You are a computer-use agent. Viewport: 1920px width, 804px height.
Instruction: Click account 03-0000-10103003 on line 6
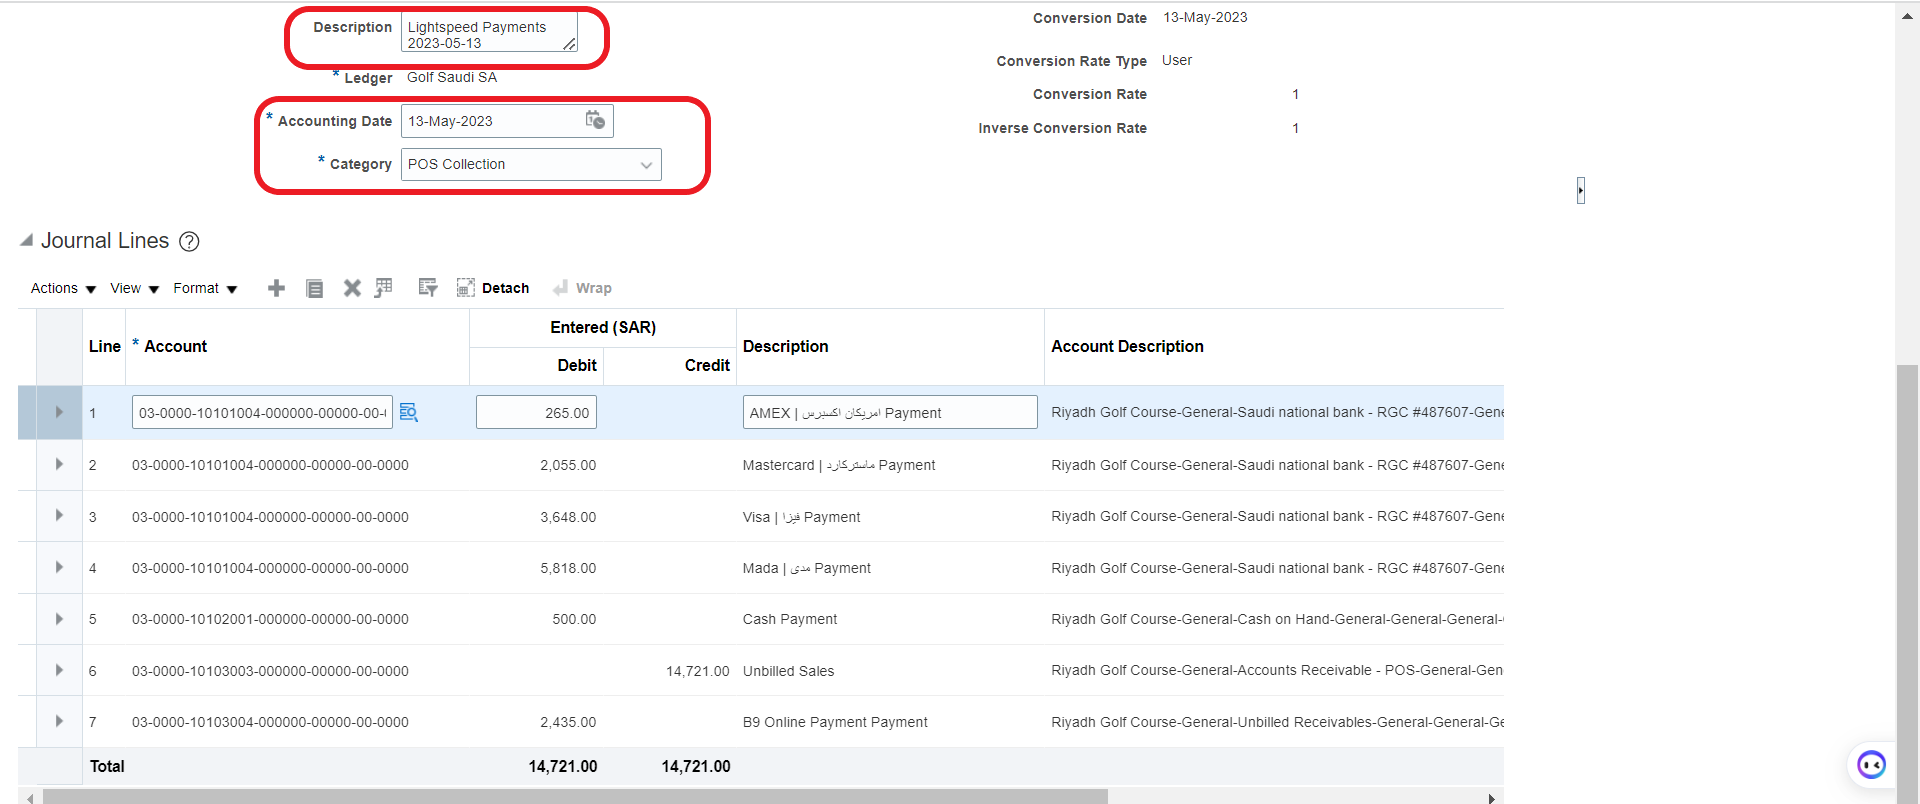pos(270,671)
